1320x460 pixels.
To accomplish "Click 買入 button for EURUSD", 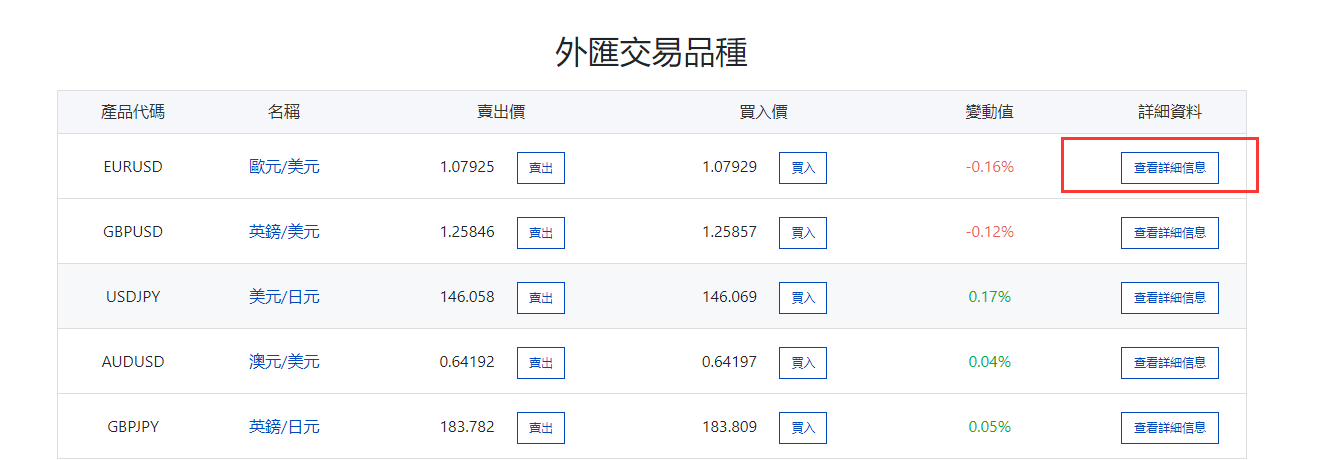I will (802, 168).
